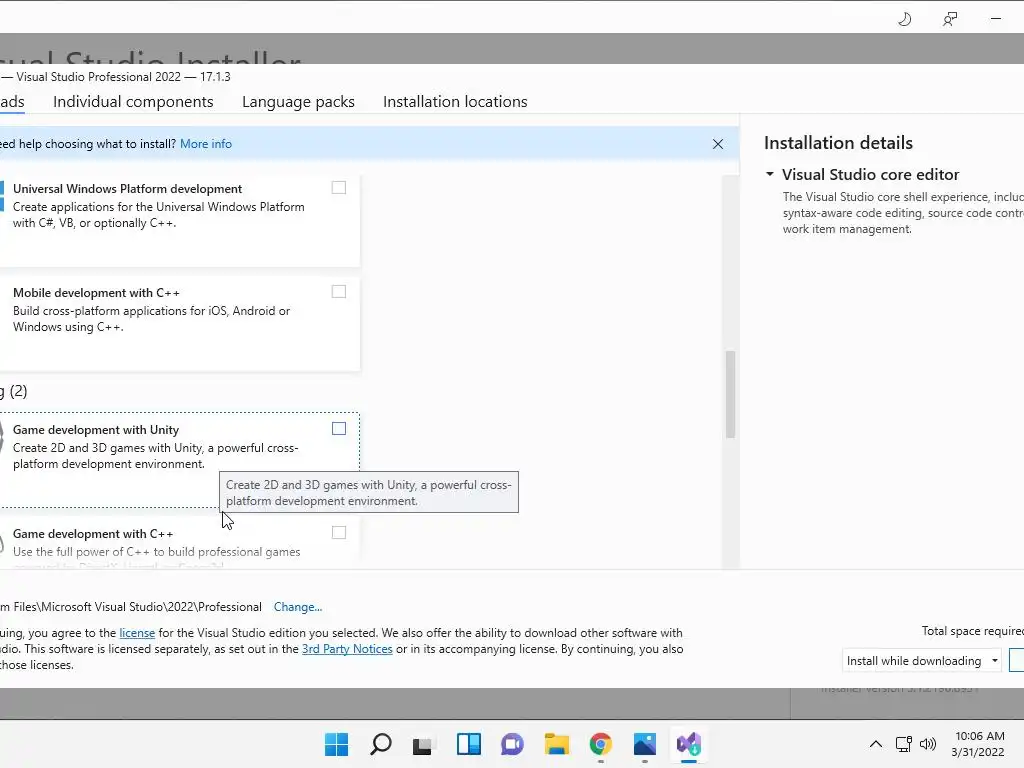Select Game development with Unity card title
Image resolution: width=1024 pixels, height=768 pixels.
(x=96, y=430)
